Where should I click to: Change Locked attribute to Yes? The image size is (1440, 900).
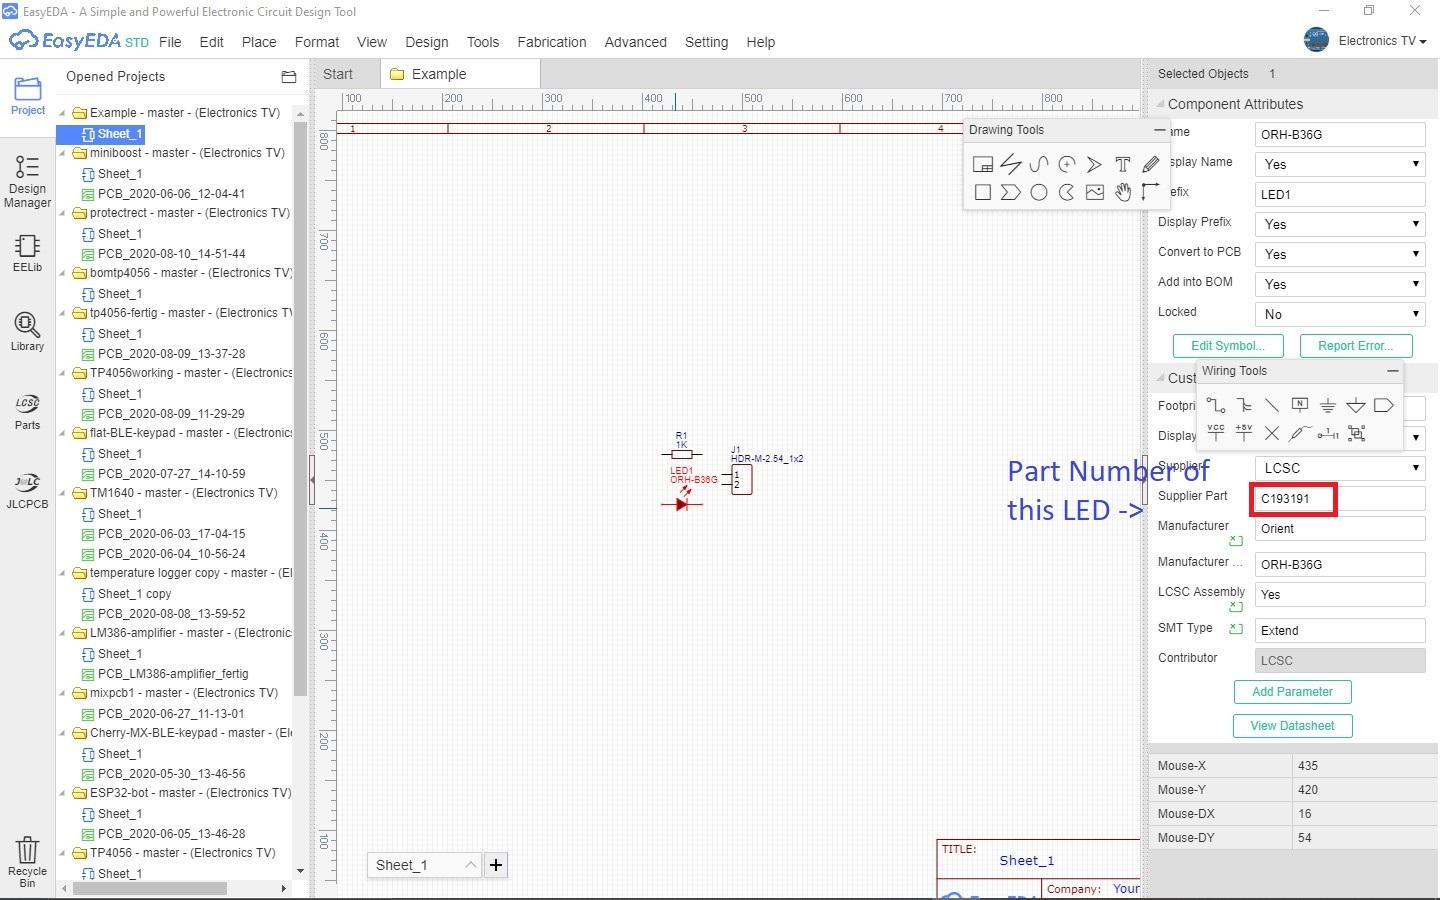(1338, 313)
